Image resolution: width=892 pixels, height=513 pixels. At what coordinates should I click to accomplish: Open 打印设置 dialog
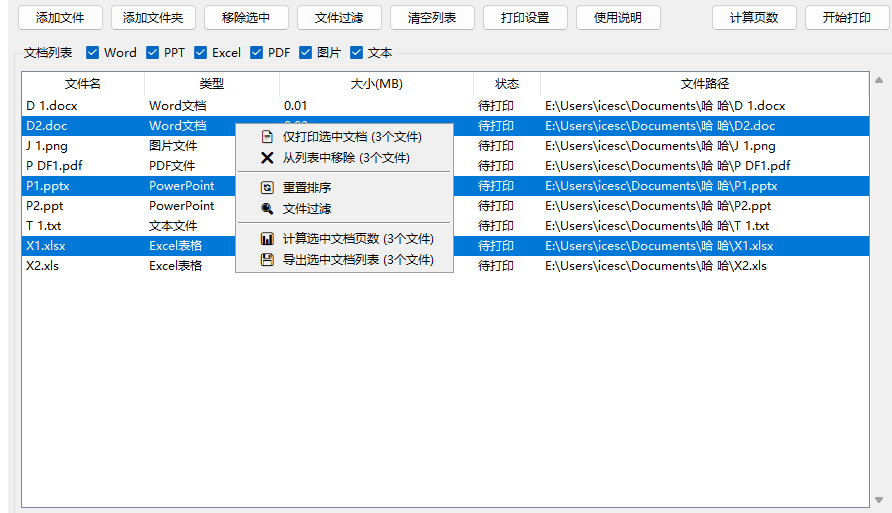point(525,18)
